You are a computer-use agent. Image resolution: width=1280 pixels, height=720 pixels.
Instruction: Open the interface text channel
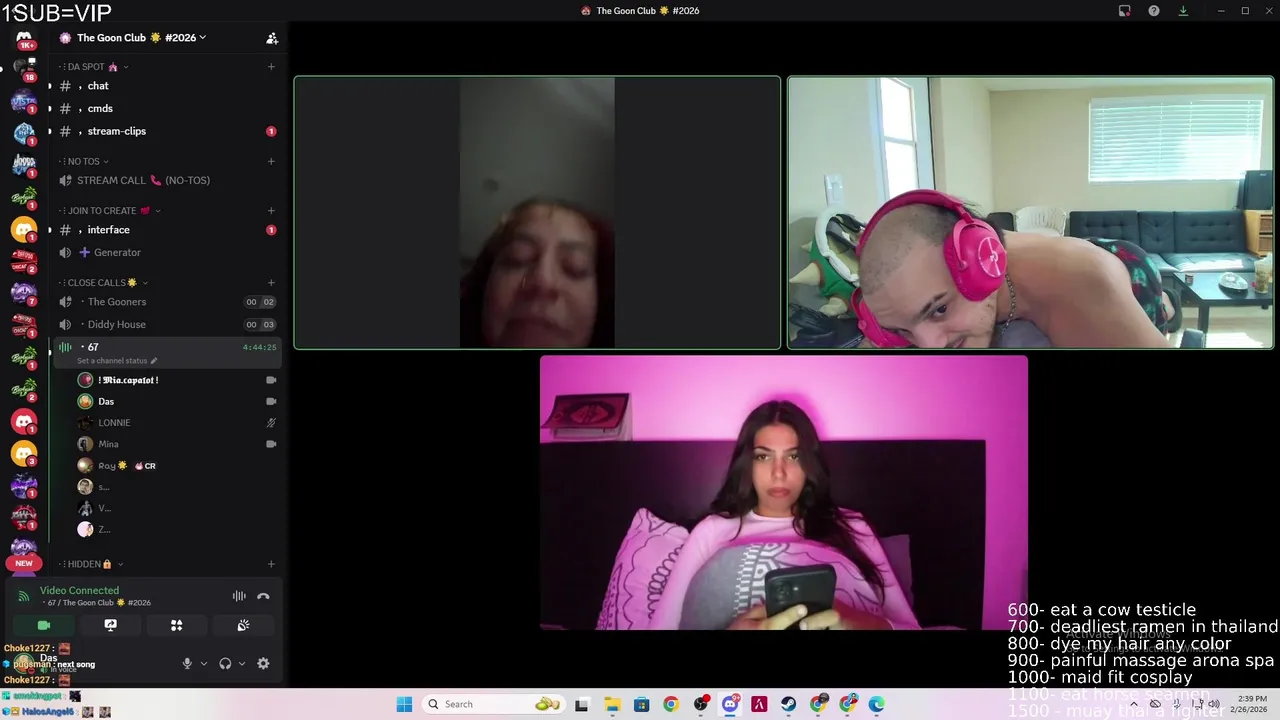pos(166,230)
